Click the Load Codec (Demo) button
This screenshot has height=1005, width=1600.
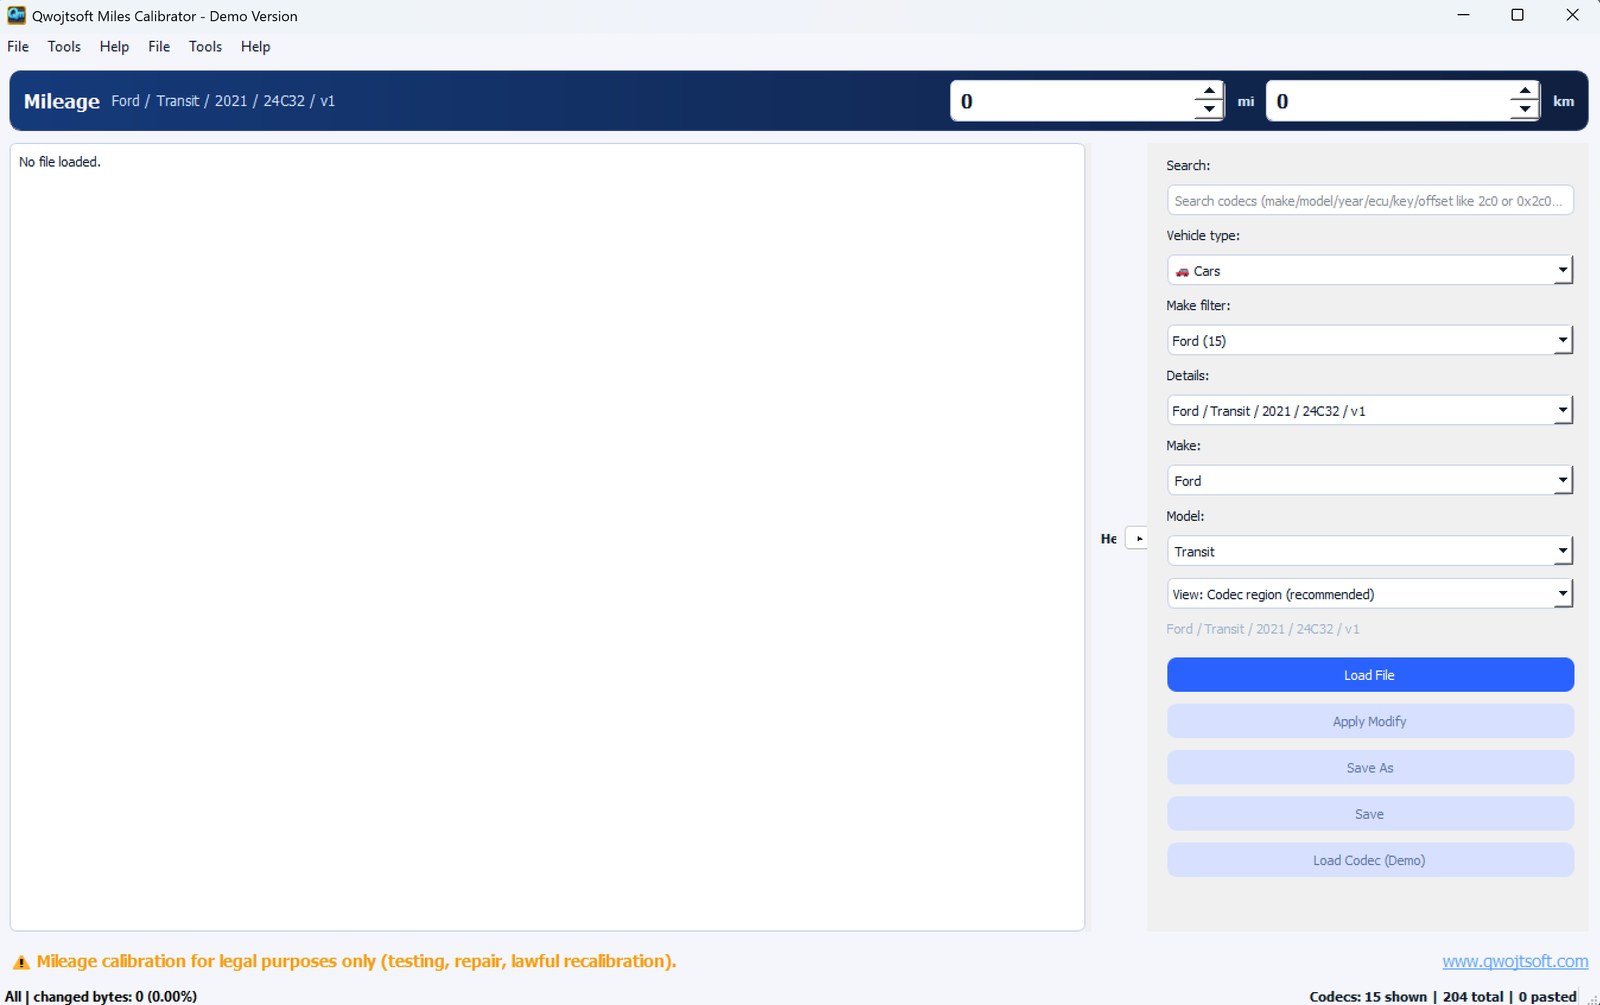point(1369,860)
